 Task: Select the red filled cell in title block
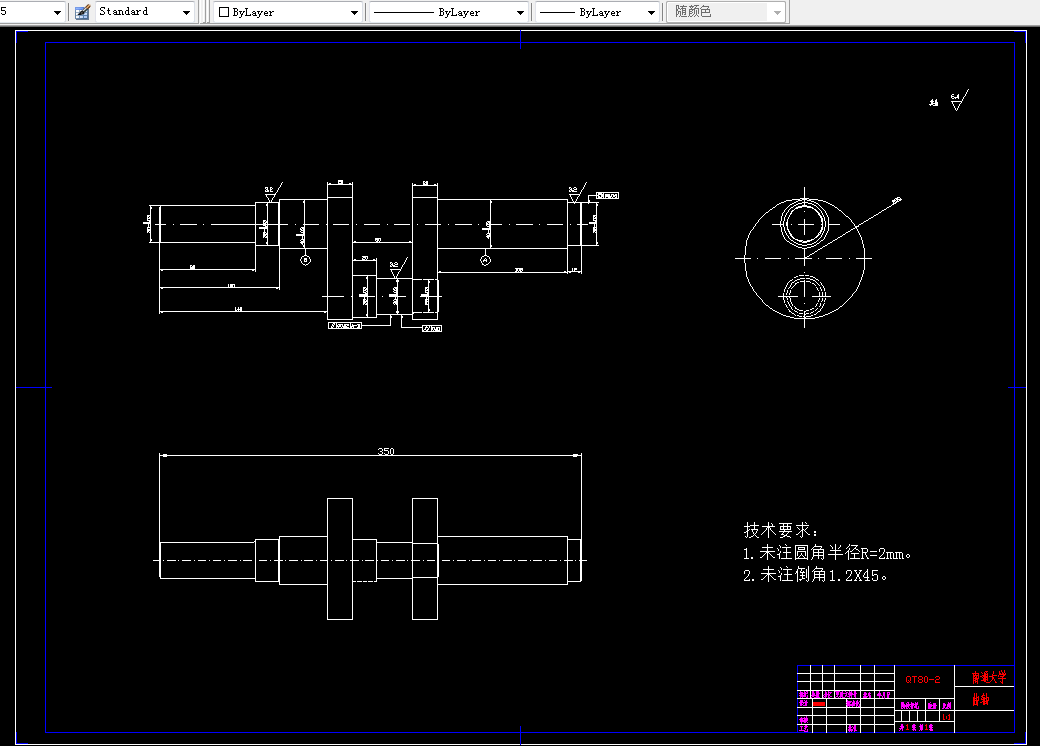819,704
